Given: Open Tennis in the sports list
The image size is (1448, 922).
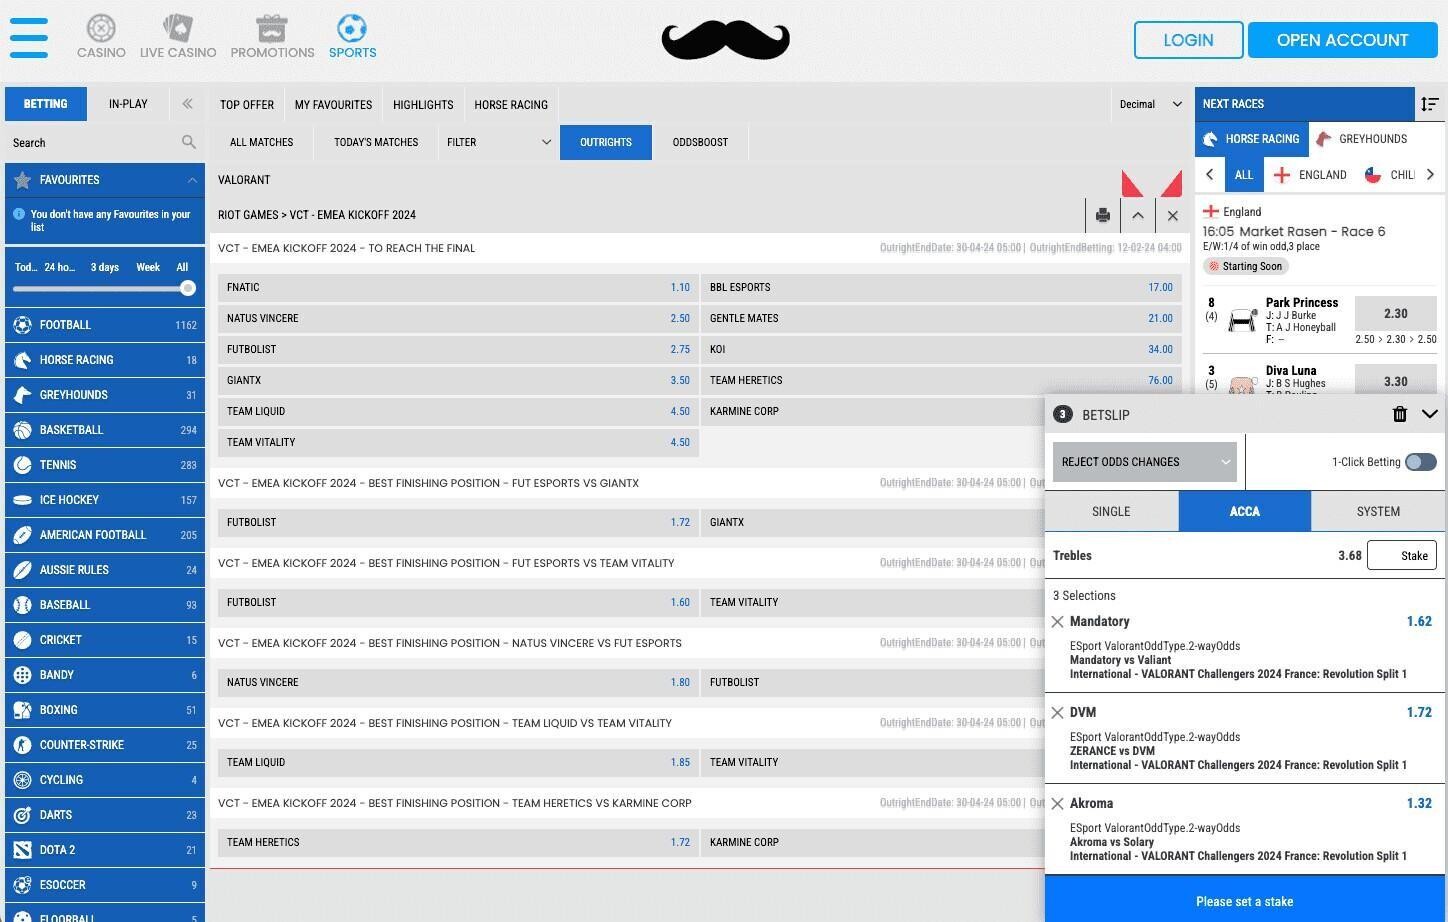Looking at the screenshot, I should pyautogui.click(x=105, y=465).
